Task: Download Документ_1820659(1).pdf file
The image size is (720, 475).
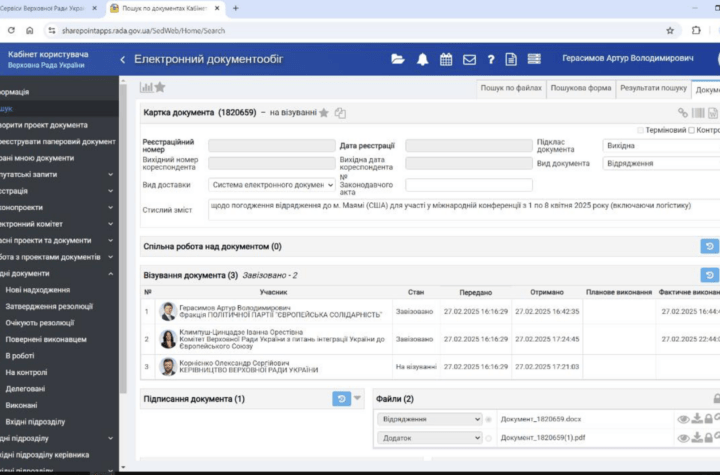Action: [x=697, y=437]
